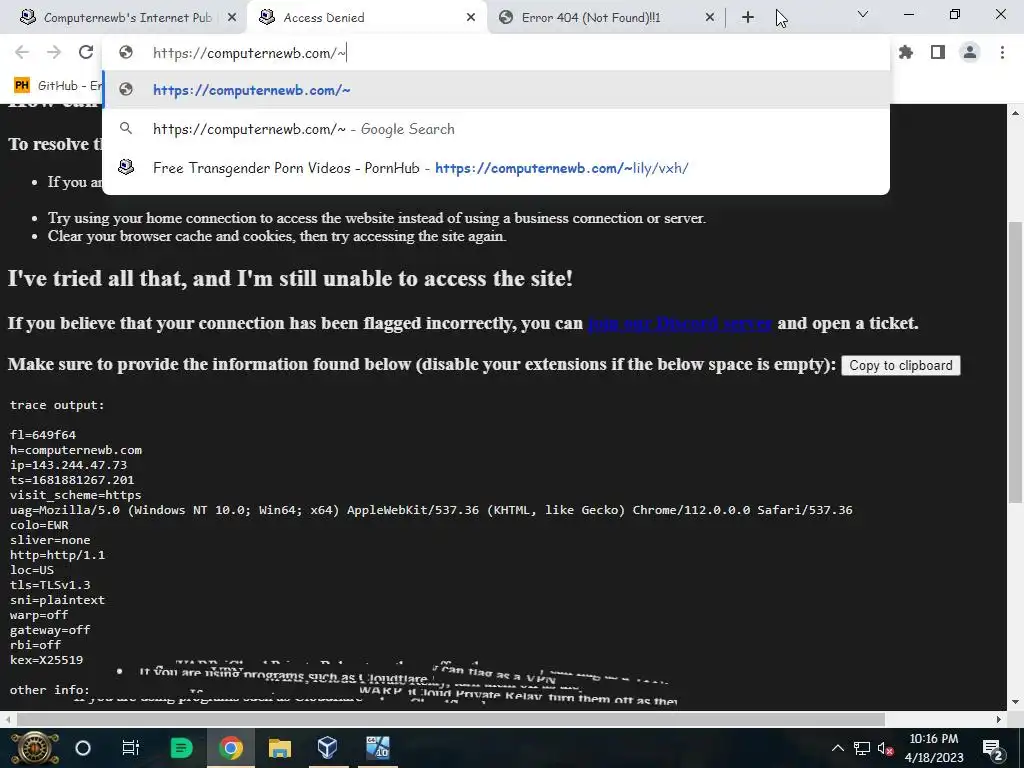Follow the join our Discord server link

tap(680, 323)
